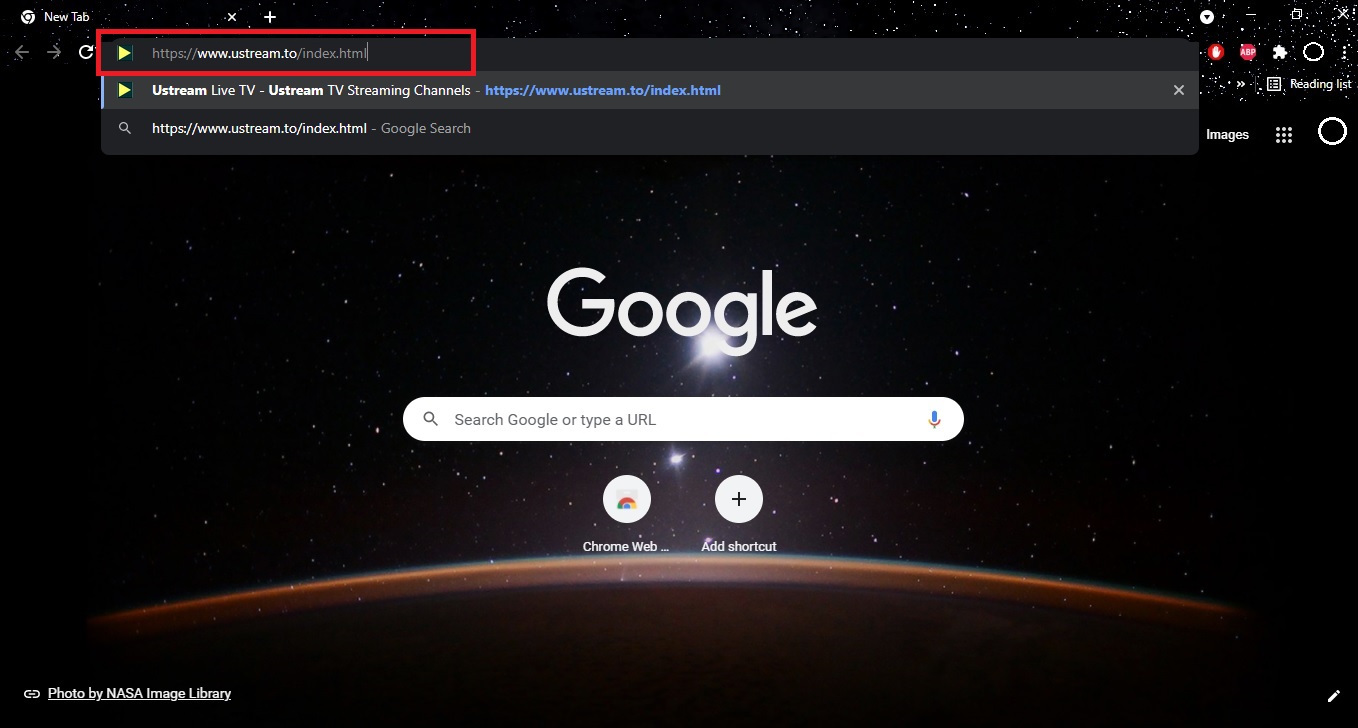
Task: Select the New Tab tab
Action: click(x=128, y=17)
